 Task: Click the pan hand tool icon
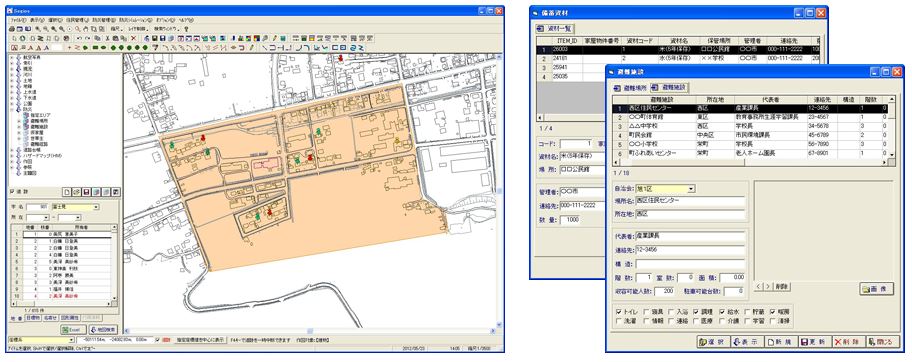[86, 29]
